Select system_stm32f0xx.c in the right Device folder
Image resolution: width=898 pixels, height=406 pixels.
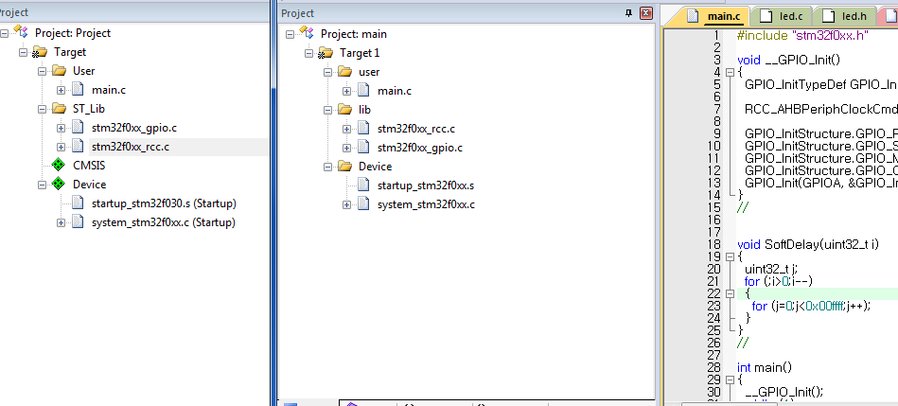click(x=425, y=204)
